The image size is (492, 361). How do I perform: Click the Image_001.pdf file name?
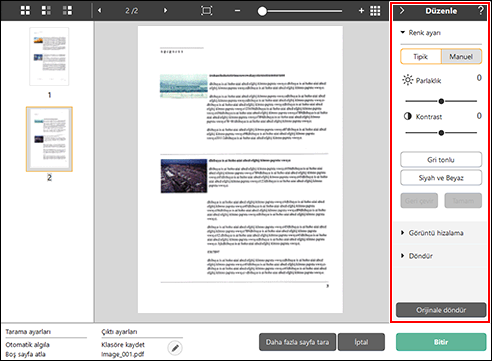[123, 354]
